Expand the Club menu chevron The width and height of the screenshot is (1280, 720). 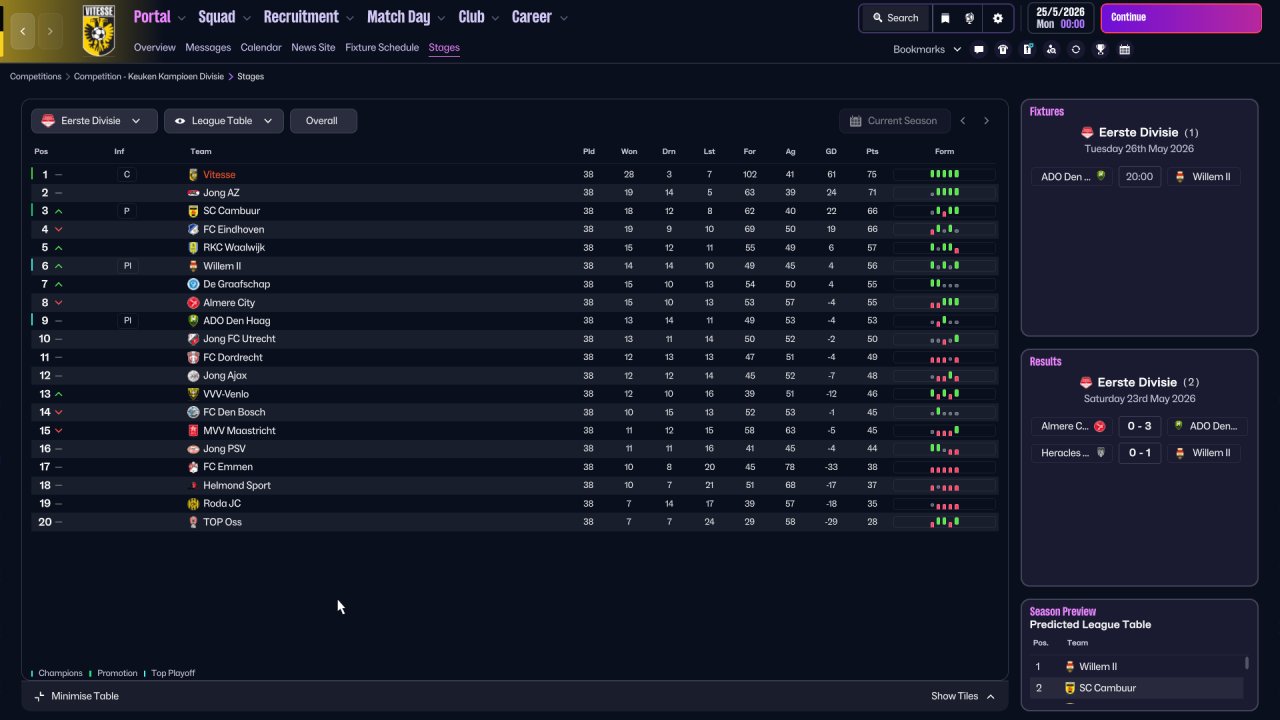pos(495,18)
